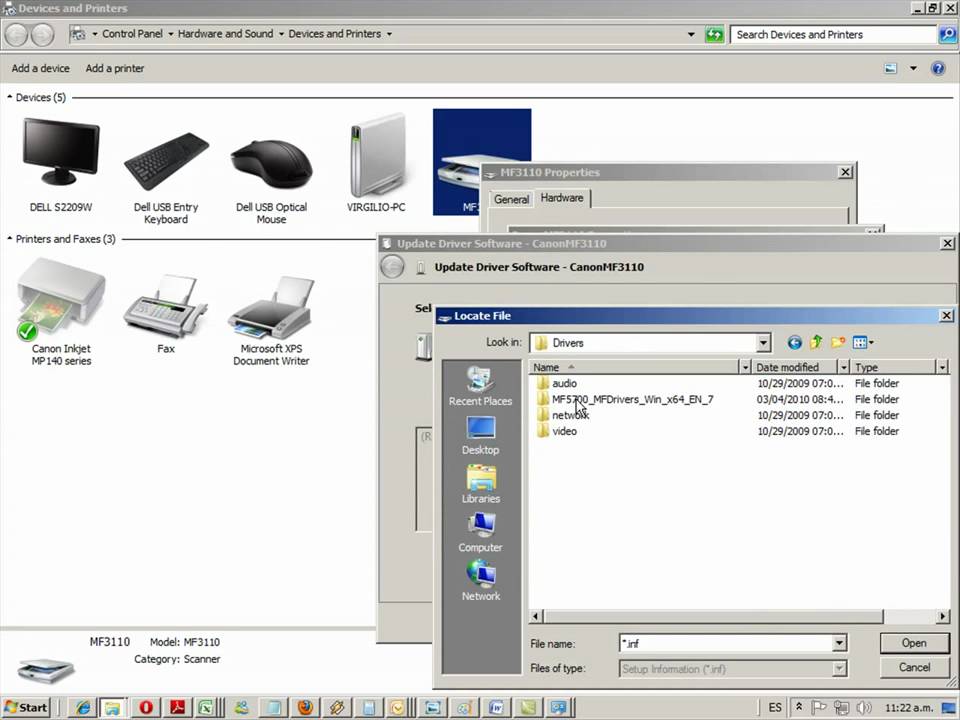Switch to the General tab in MF3110 Properties
Viewport: 960px width, 720px height.
511,199
